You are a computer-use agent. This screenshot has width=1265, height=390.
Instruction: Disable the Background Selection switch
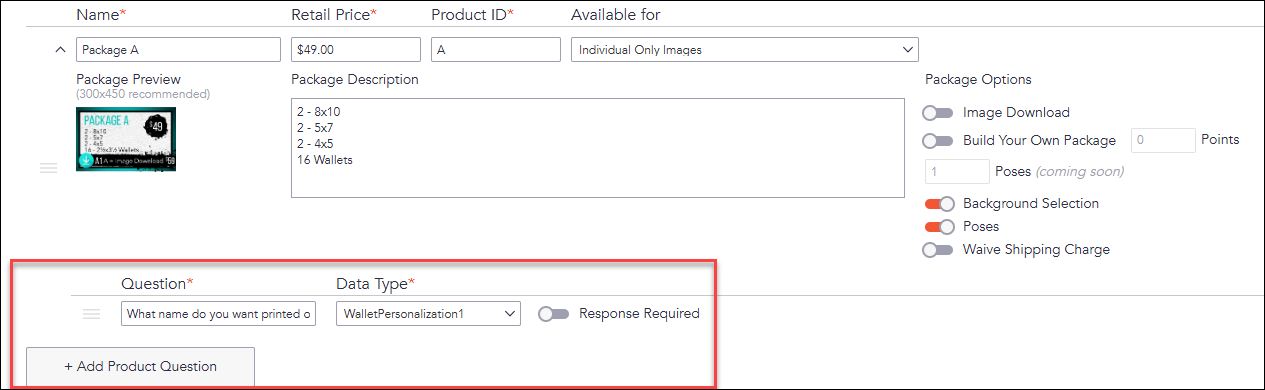(x=940, y=204)
